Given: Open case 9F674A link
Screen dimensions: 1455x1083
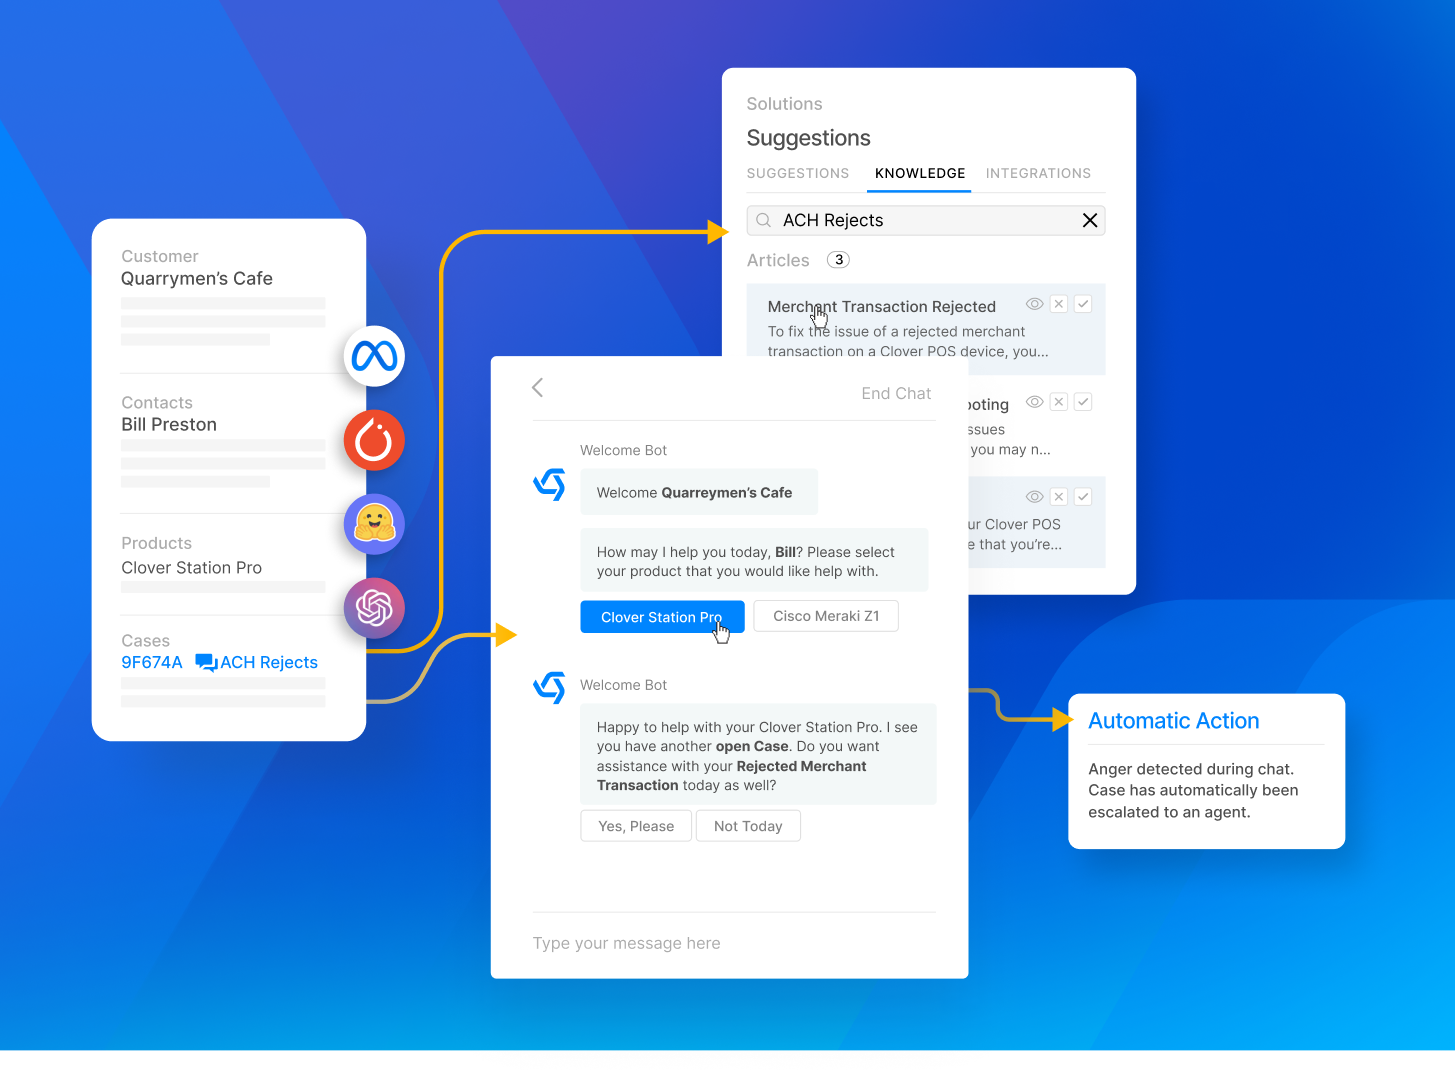Looking at the screenshot, I should tap(152, 662).
